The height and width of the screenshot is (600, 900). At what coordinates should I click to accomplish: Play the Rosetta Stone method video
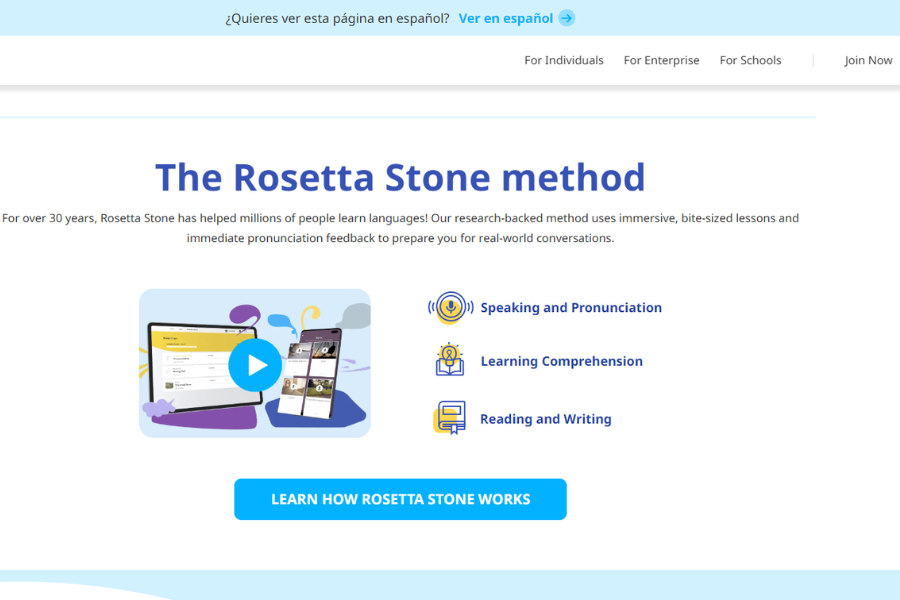255,365
